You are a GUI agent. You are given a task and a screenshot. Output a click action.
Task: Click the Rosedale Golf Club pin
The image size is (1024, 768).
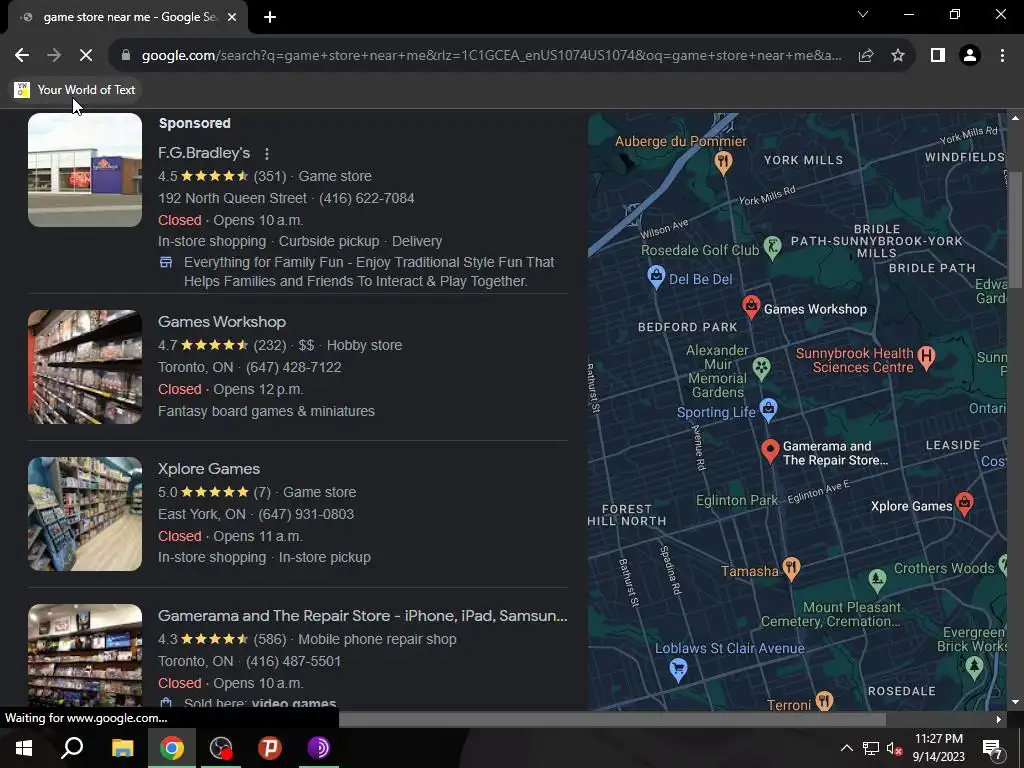(x=773, y=248)
